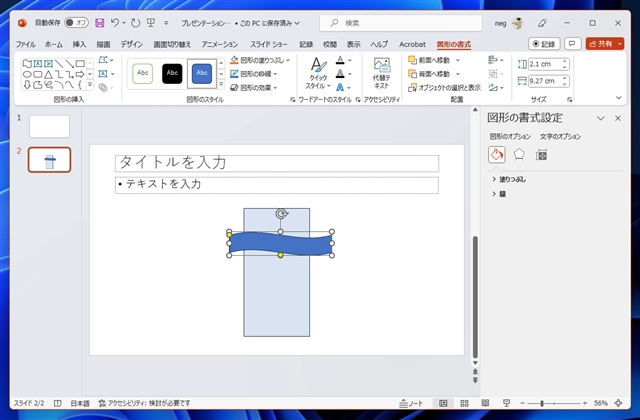Screen dimensions: 640x420
Task: Collapse the ribbon with the chevron
Action: click(618, 98)
